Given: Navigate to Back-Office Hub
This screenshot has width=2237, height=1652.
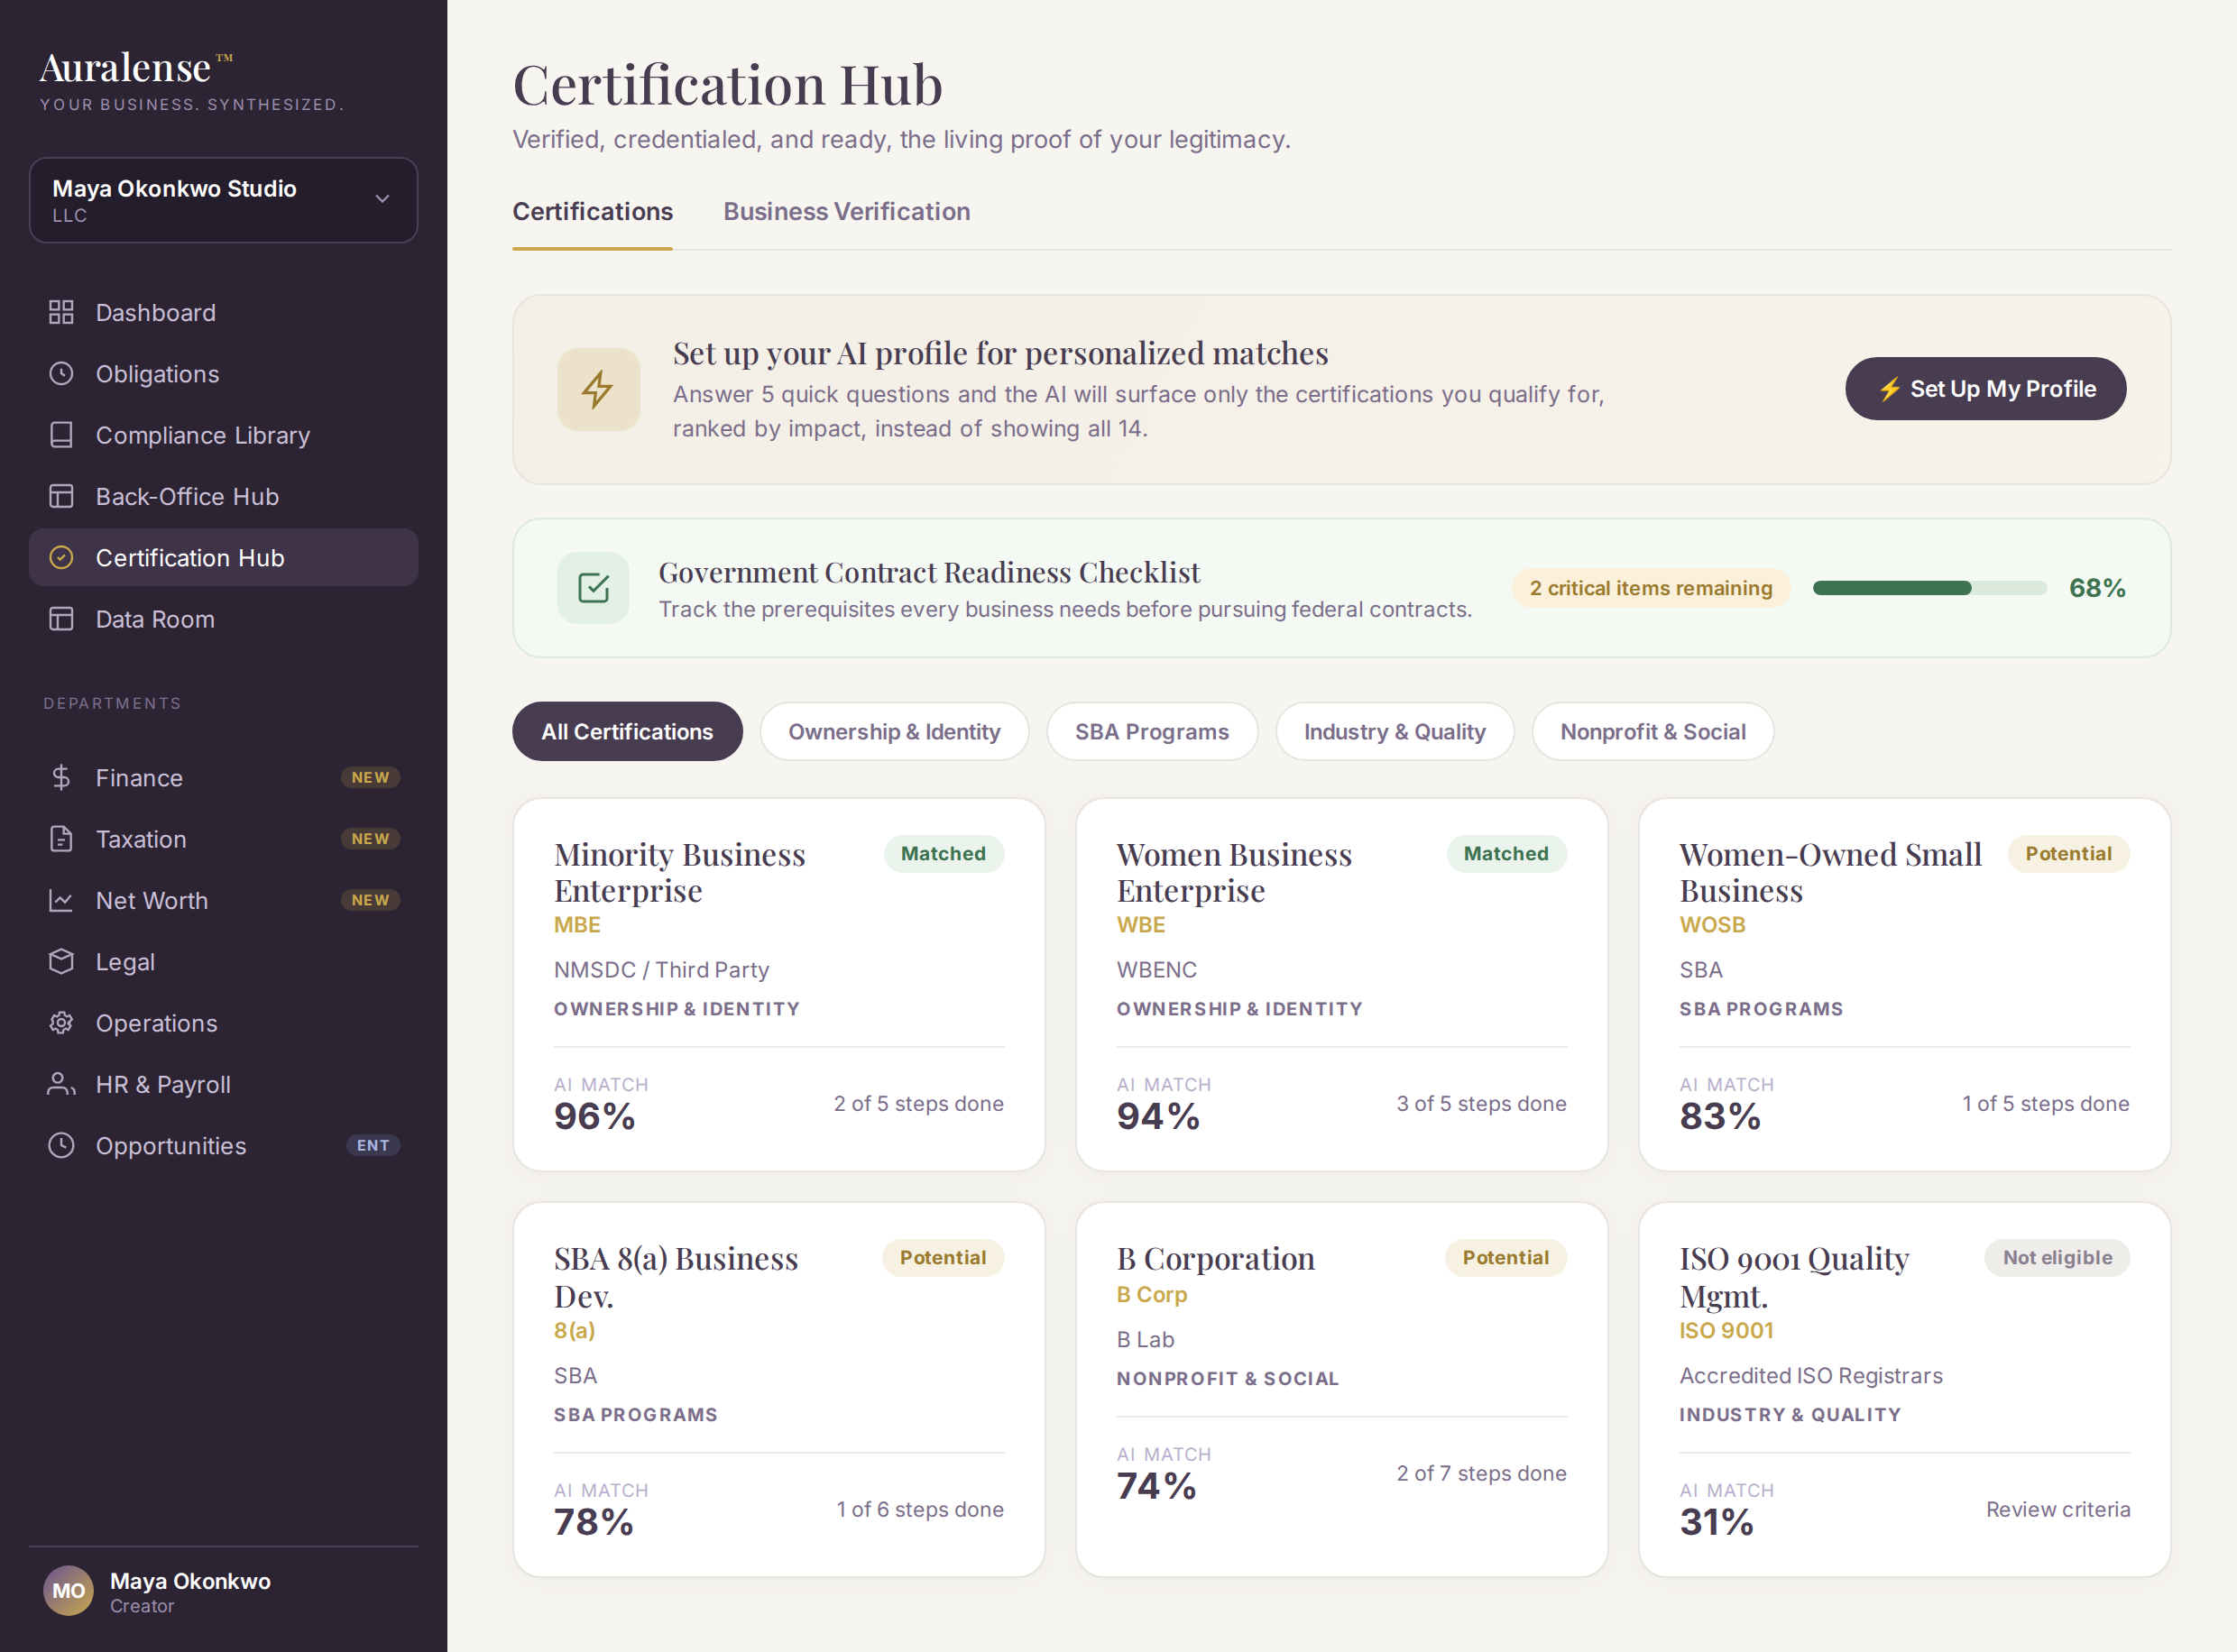Looking at the screenshot, I should pyautogui.click(x=223, y=496).
